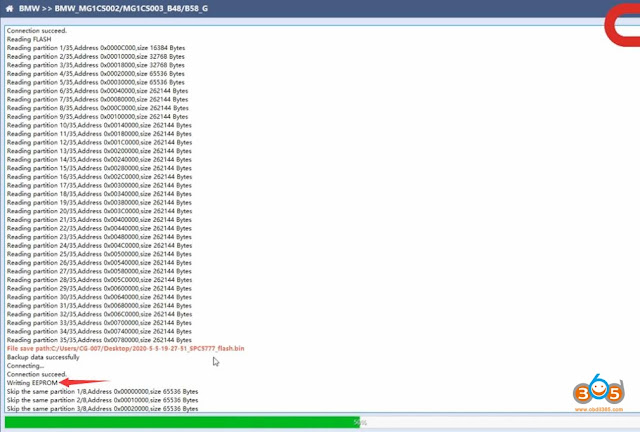This screenshot has width=640, height=432.
Task: Click the green progress bar
Action: [182, 422]
